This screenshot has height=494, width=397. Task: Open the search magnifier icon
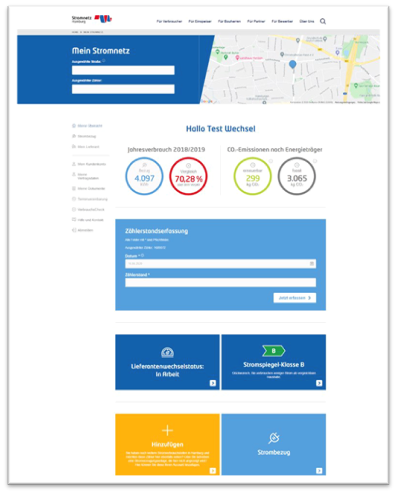pyautogui.click(x=323, y=21)
